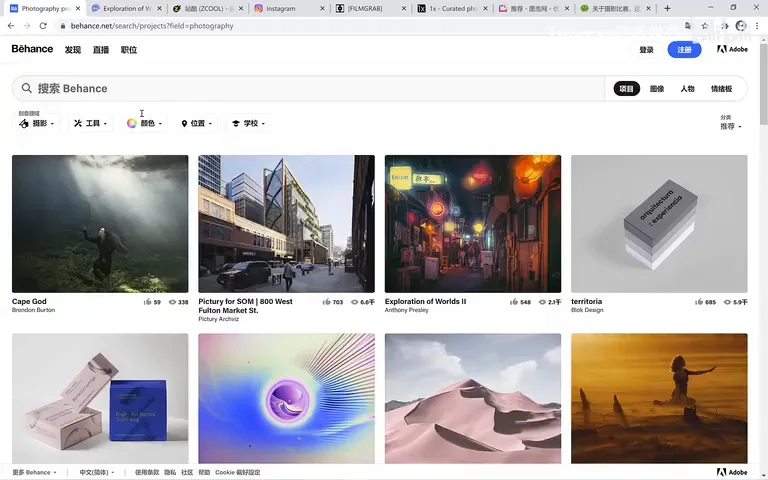Click the search magnifier icon

(x=26, y=88)
